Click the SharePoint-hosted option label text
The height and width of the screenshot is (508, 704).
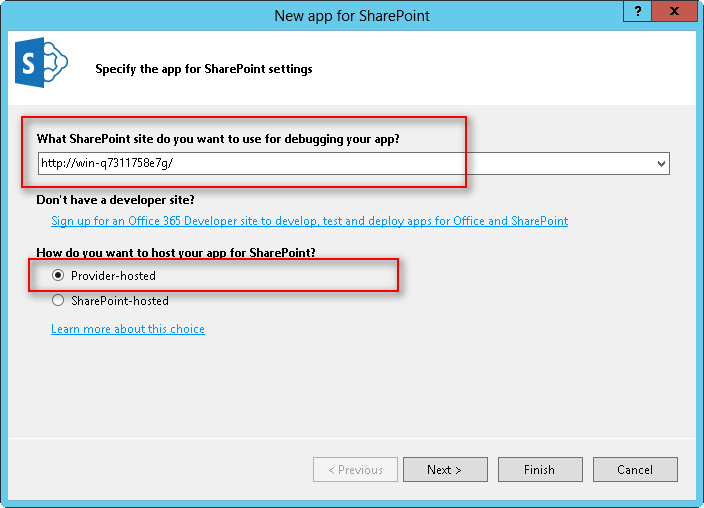pos(120,300)
